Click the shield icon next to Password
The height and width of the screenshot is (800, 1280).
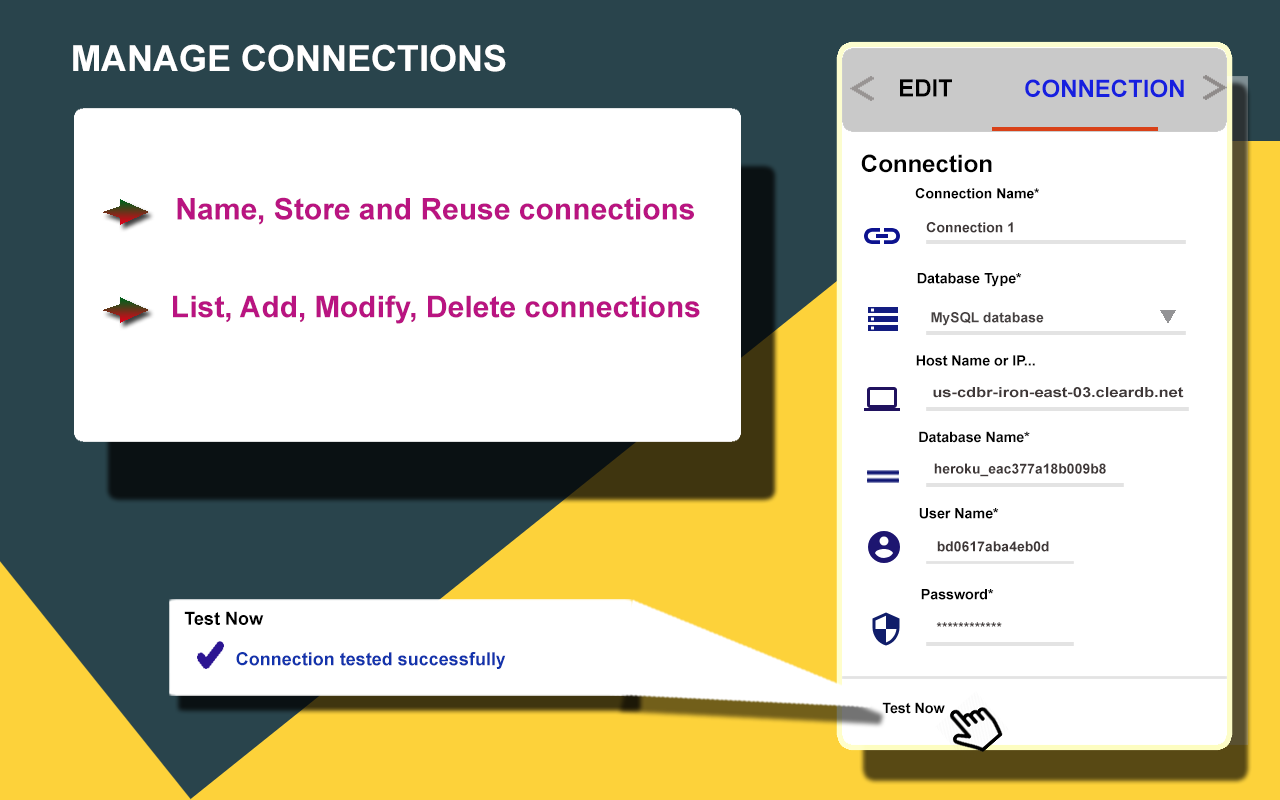click(x=883, y=629)
